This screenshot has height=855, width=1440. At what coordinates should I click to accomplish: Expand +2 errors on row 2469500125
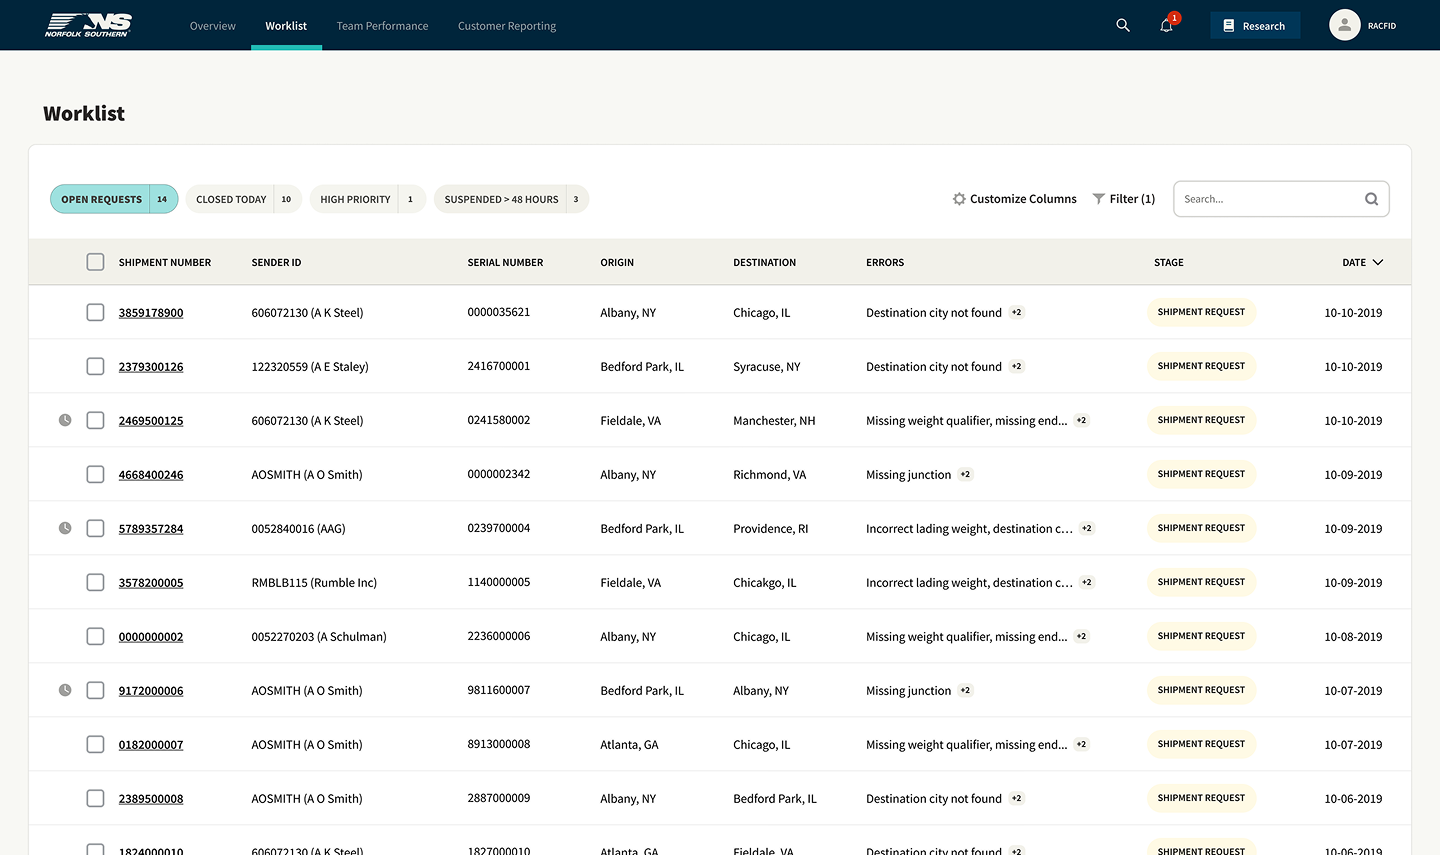pyautogui.click(x=1081, y=420)
